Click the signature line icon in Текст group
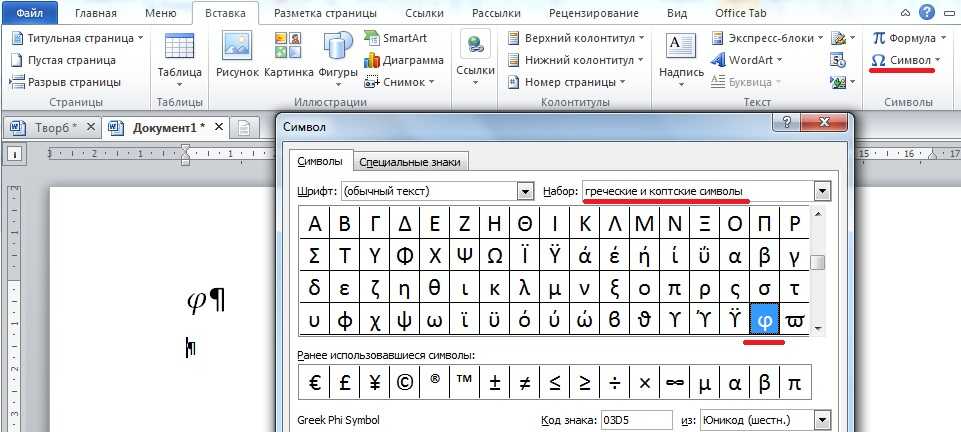The height and width of the screenshot is (432, 961). click(843, 38)
